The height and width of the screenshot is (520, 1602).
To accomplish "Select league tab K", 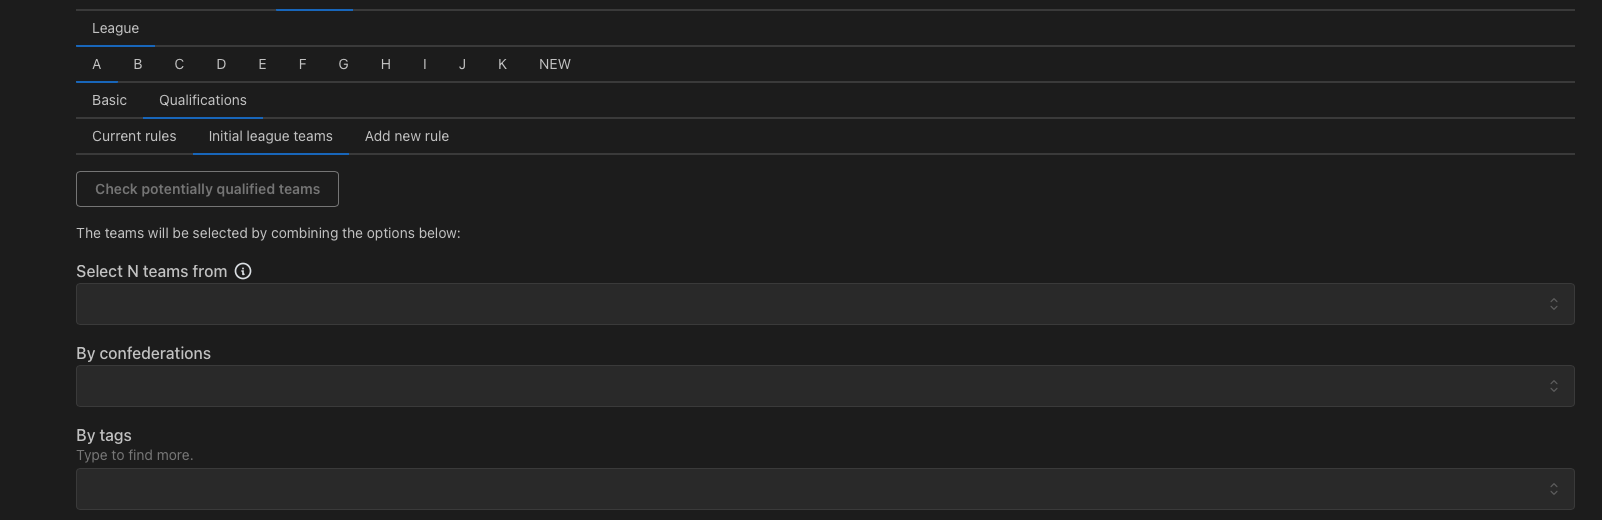I will [502, 64].
